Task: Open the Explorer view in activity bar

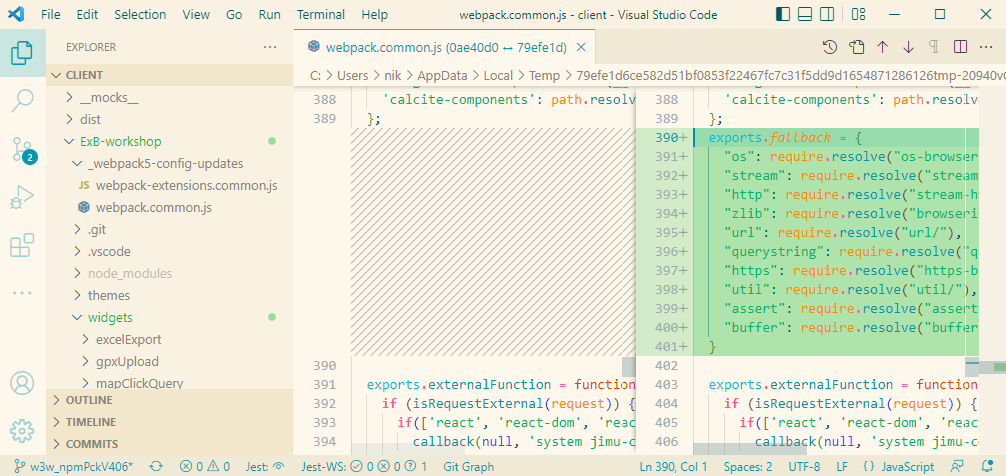Action: 22,53
